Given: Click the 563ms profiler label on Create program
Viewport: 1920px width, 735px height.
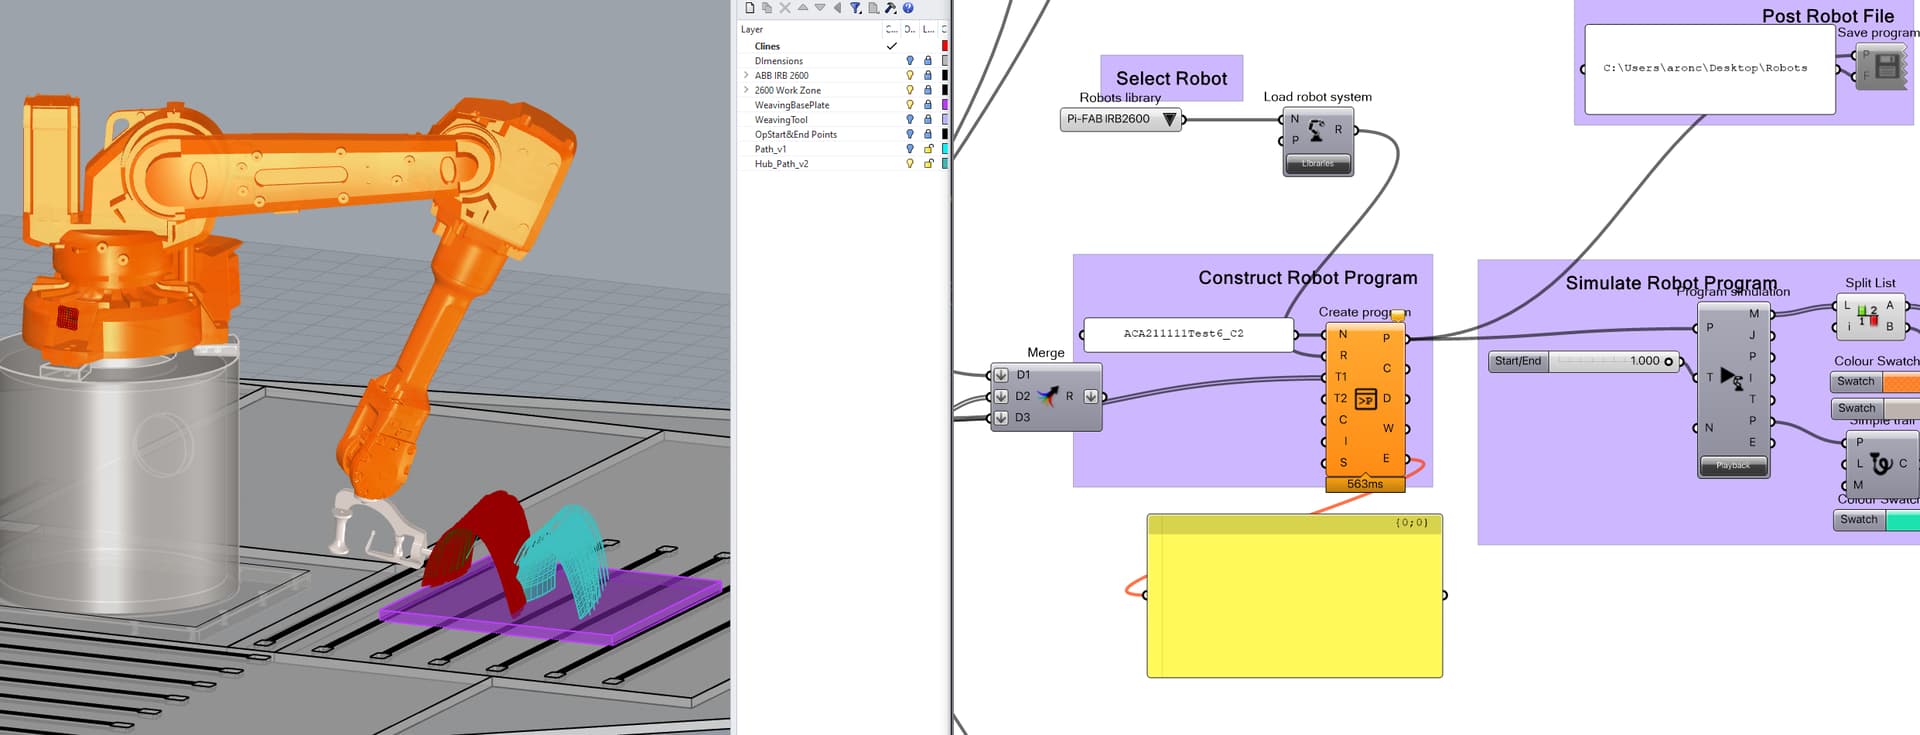Looking at the screenshot, I should (x=1365, y=484).
